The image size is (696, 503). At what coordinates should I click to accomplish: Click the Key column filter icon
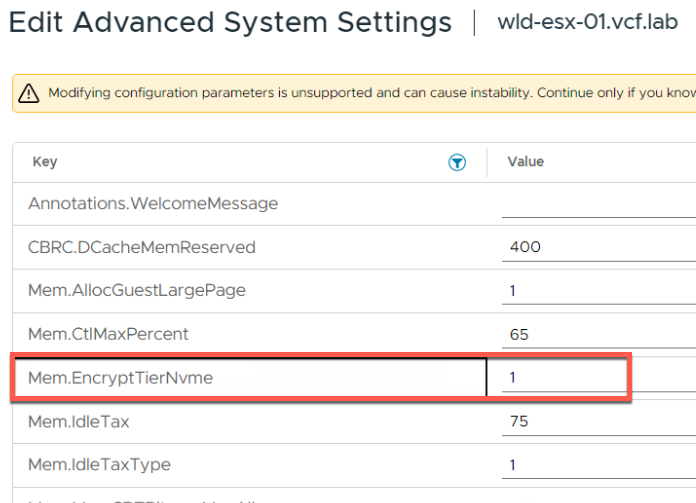(457, 163)
